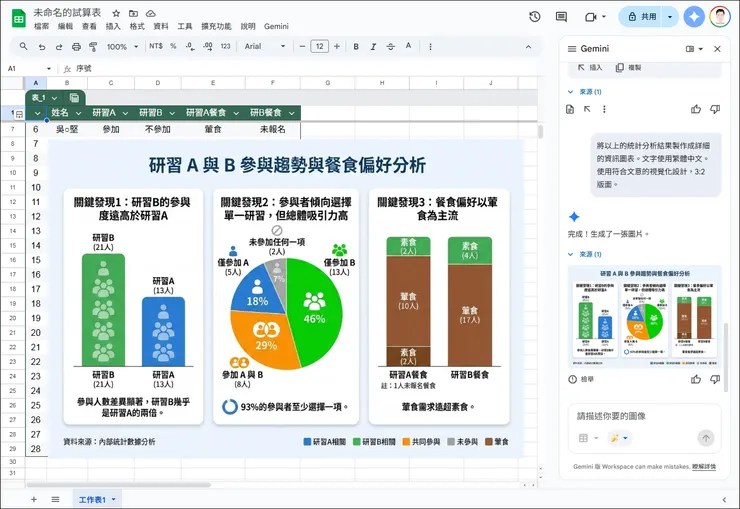The width and height of the screenshot is (740, 509).
Task: Click the 檢舉 report button
Action: (581, 379)
